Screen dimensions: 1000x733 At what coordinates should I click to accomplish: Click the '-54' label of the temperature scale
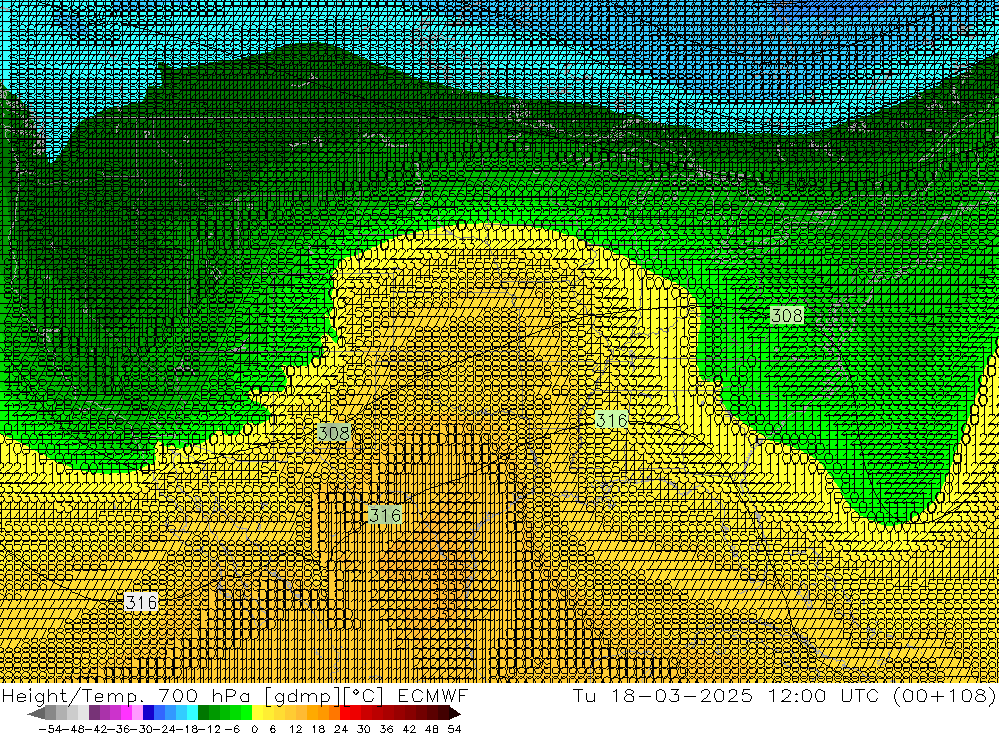[x=50, y=729]
